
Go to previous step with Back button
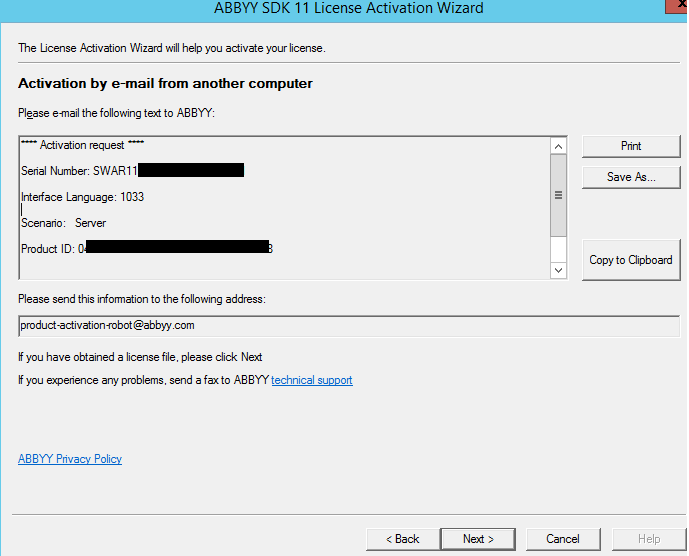[x=403, y=539]
